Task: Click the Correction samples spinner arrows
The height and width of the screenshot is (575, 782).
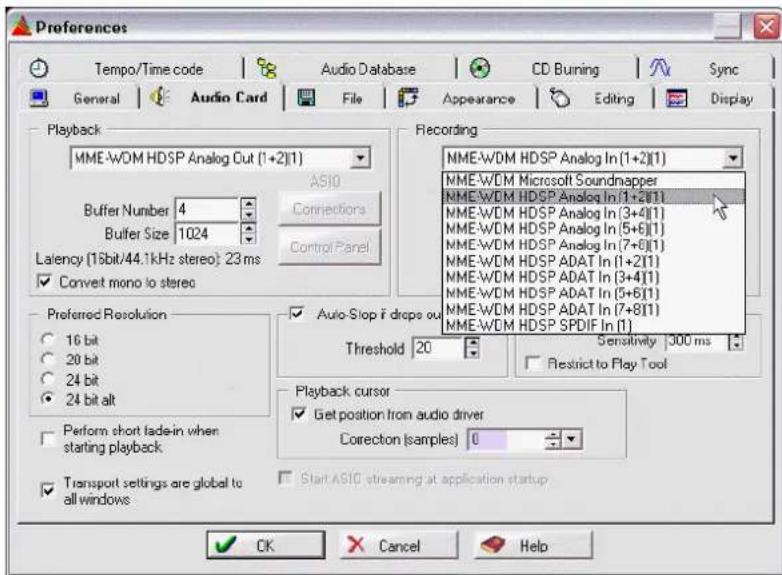Action: 553,439
